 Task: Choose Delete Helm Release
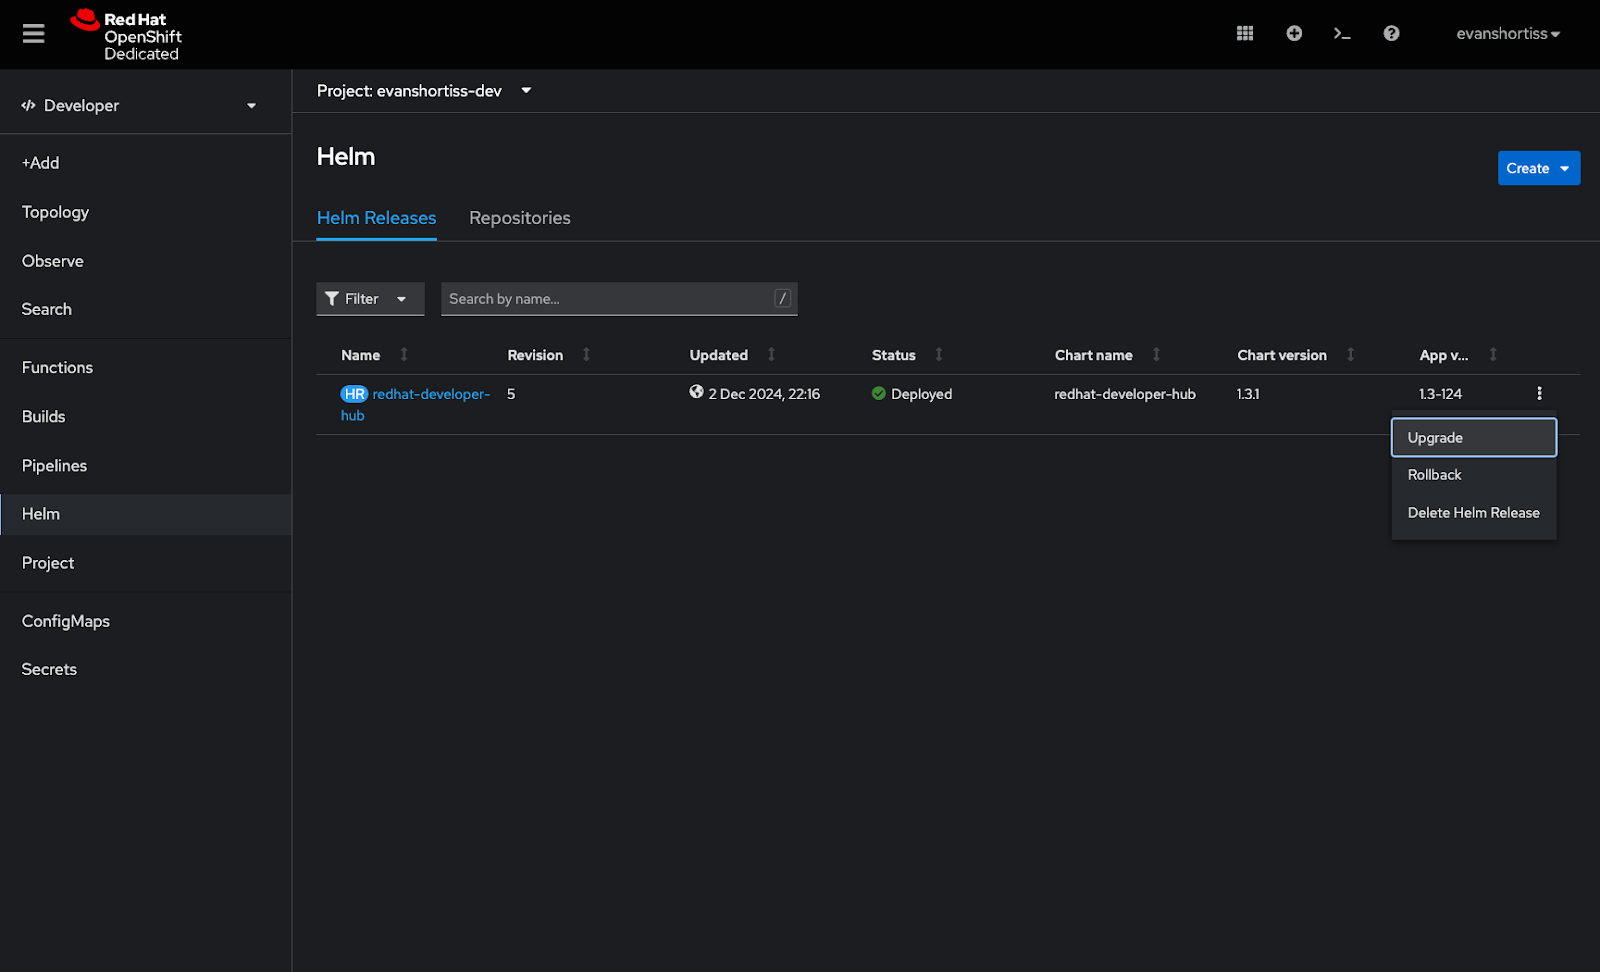tap(1474, 513)
